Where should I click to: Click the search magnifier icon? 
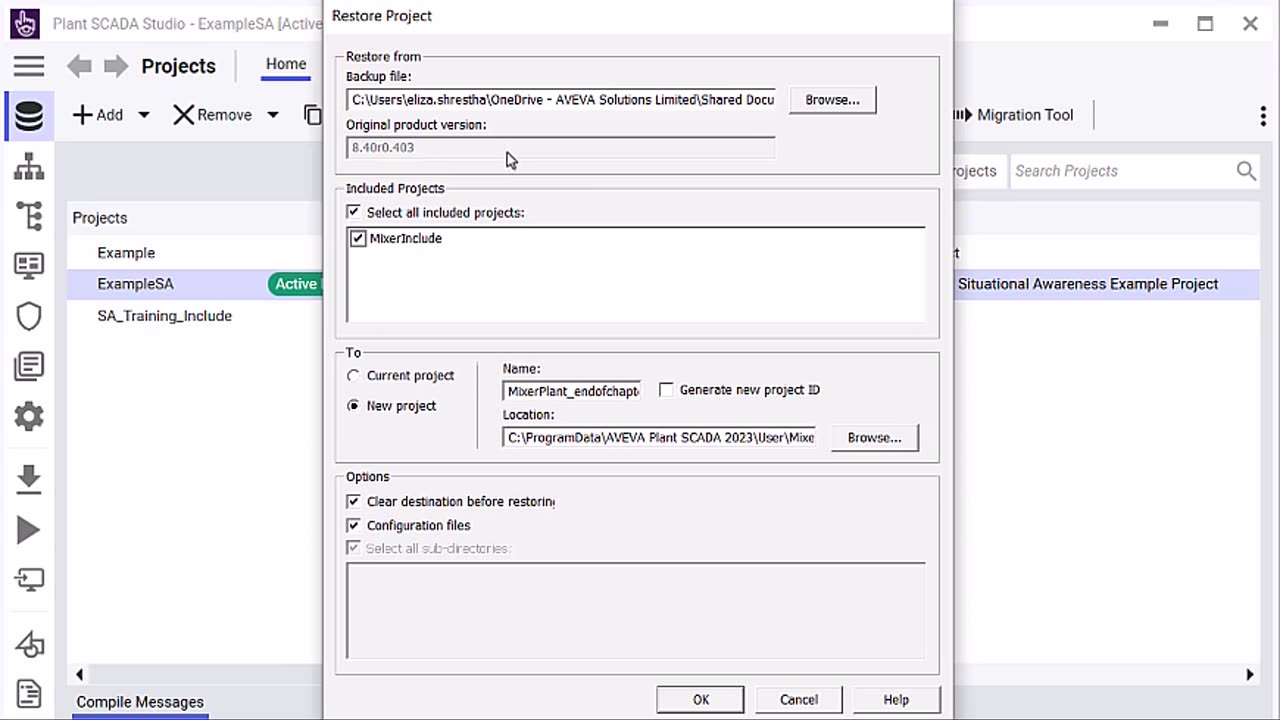1246,171
